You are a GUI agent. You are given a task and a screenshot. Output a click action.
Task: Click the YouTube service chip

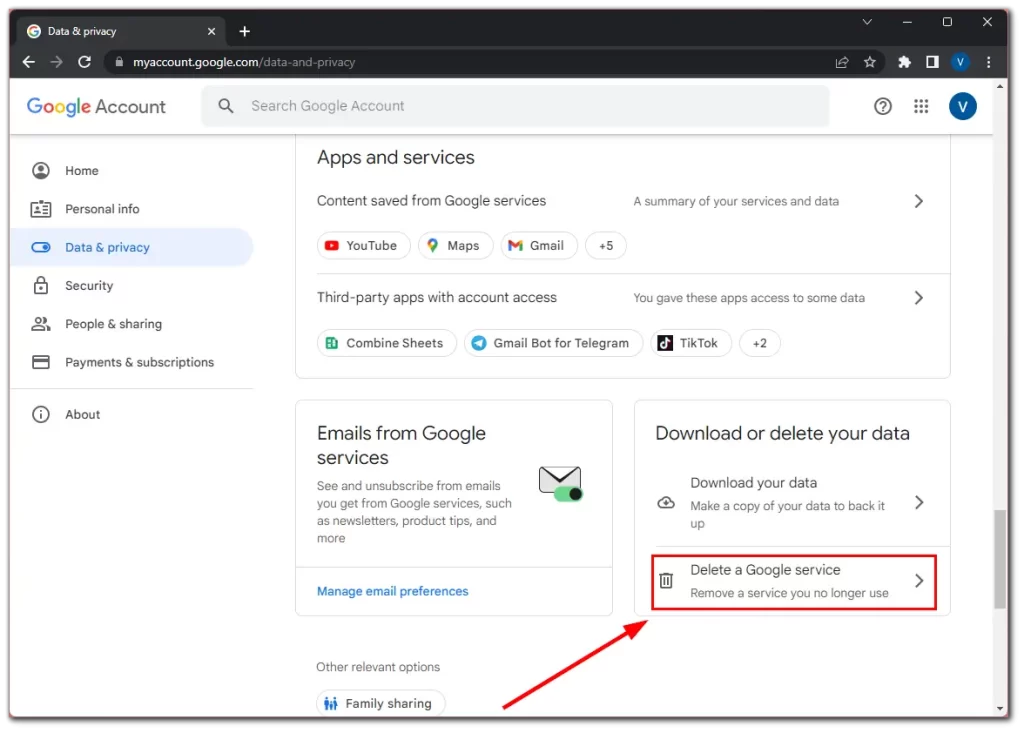(363, 246)
